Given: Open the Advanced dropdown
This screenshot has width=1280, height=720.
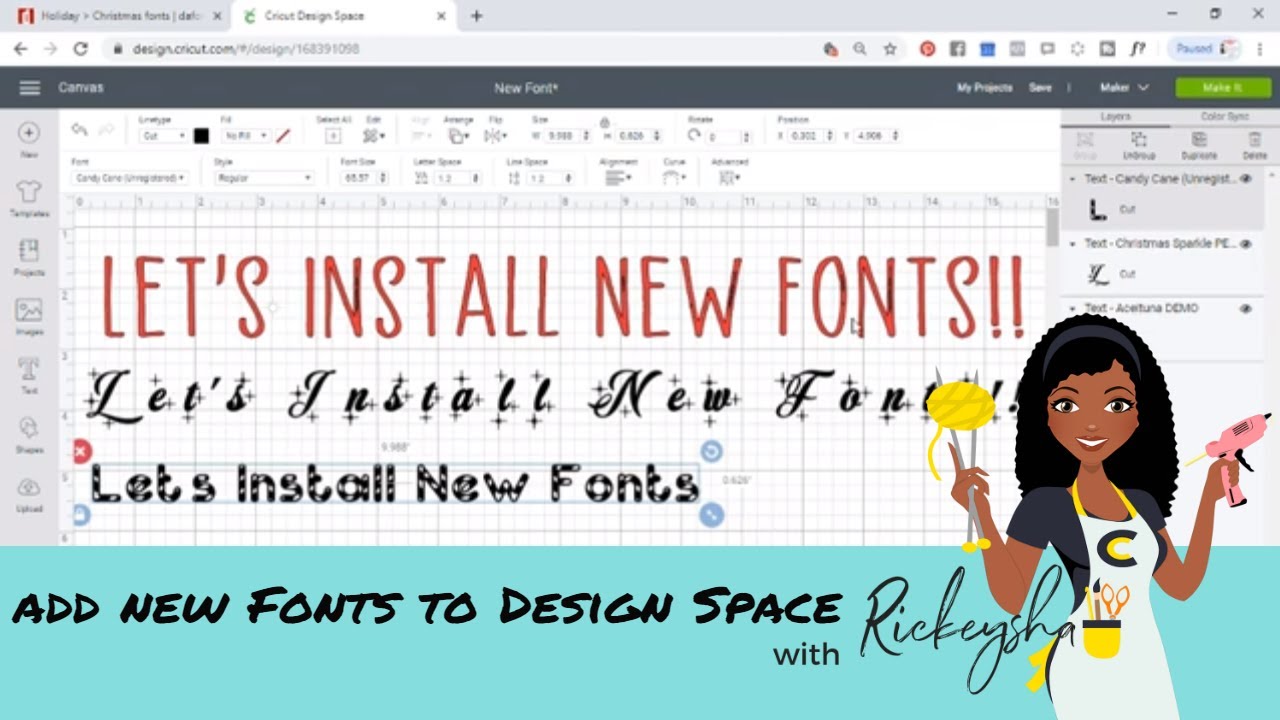Looking at the screenshot, I should click(729, 178).
